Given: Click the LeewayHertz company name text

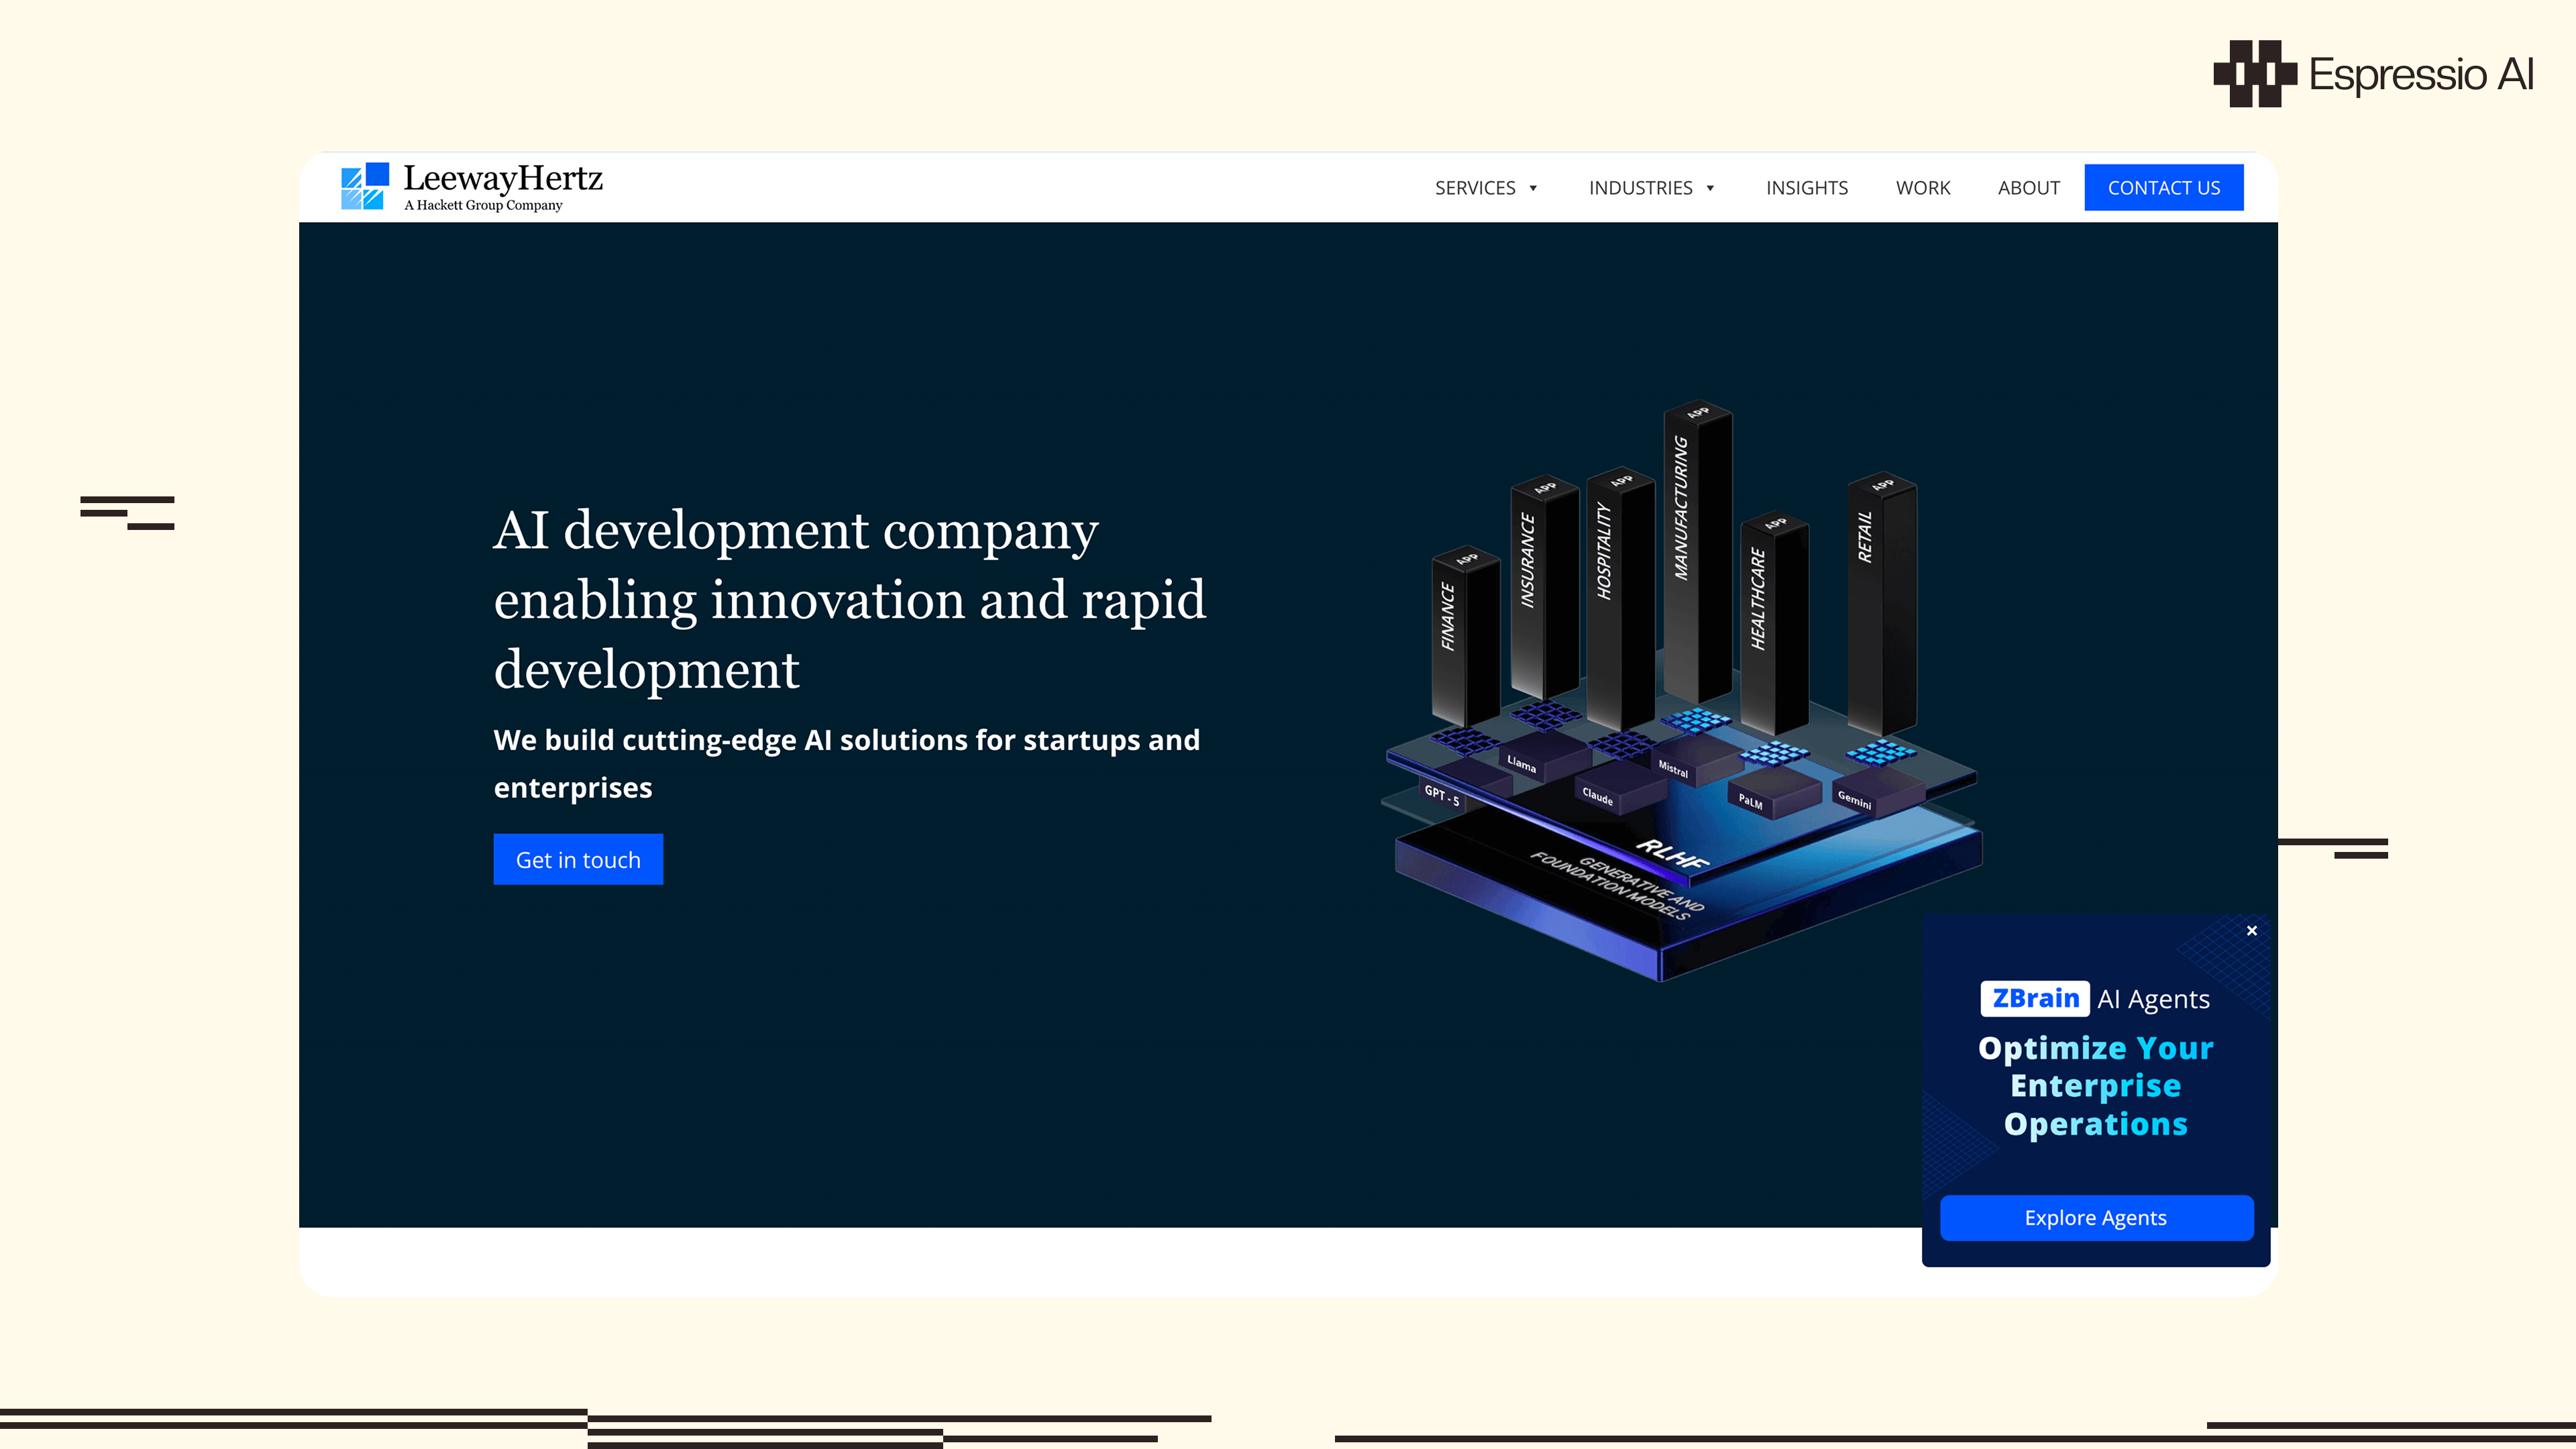Looking at the screenshot, I should tap(503, 178).
